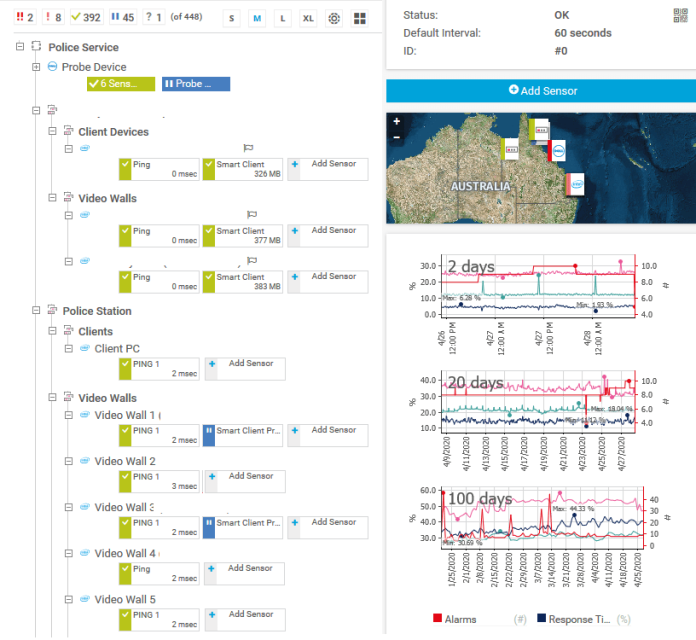Open the Smart Client 326 MB sensor
696x640 pixels.
tap(241, 168)
